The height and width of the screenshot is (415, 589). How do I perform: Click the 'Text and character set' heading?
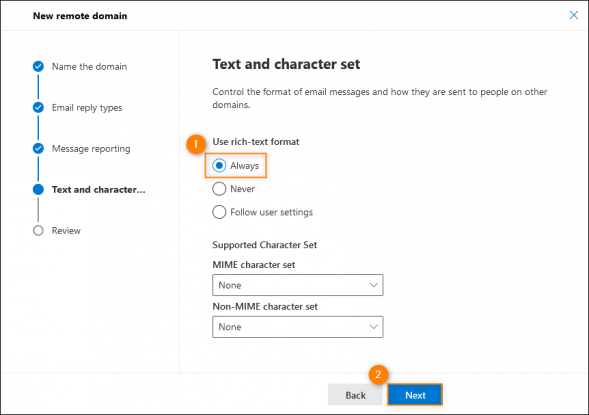point(286,64)
